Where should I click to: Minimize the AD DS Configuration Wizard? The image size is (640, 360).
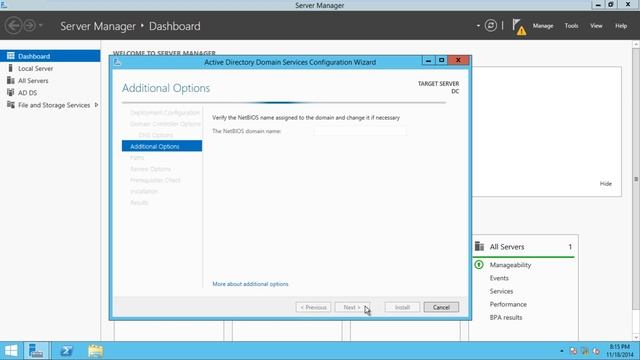pyautogui.click(x=428, y=60)
